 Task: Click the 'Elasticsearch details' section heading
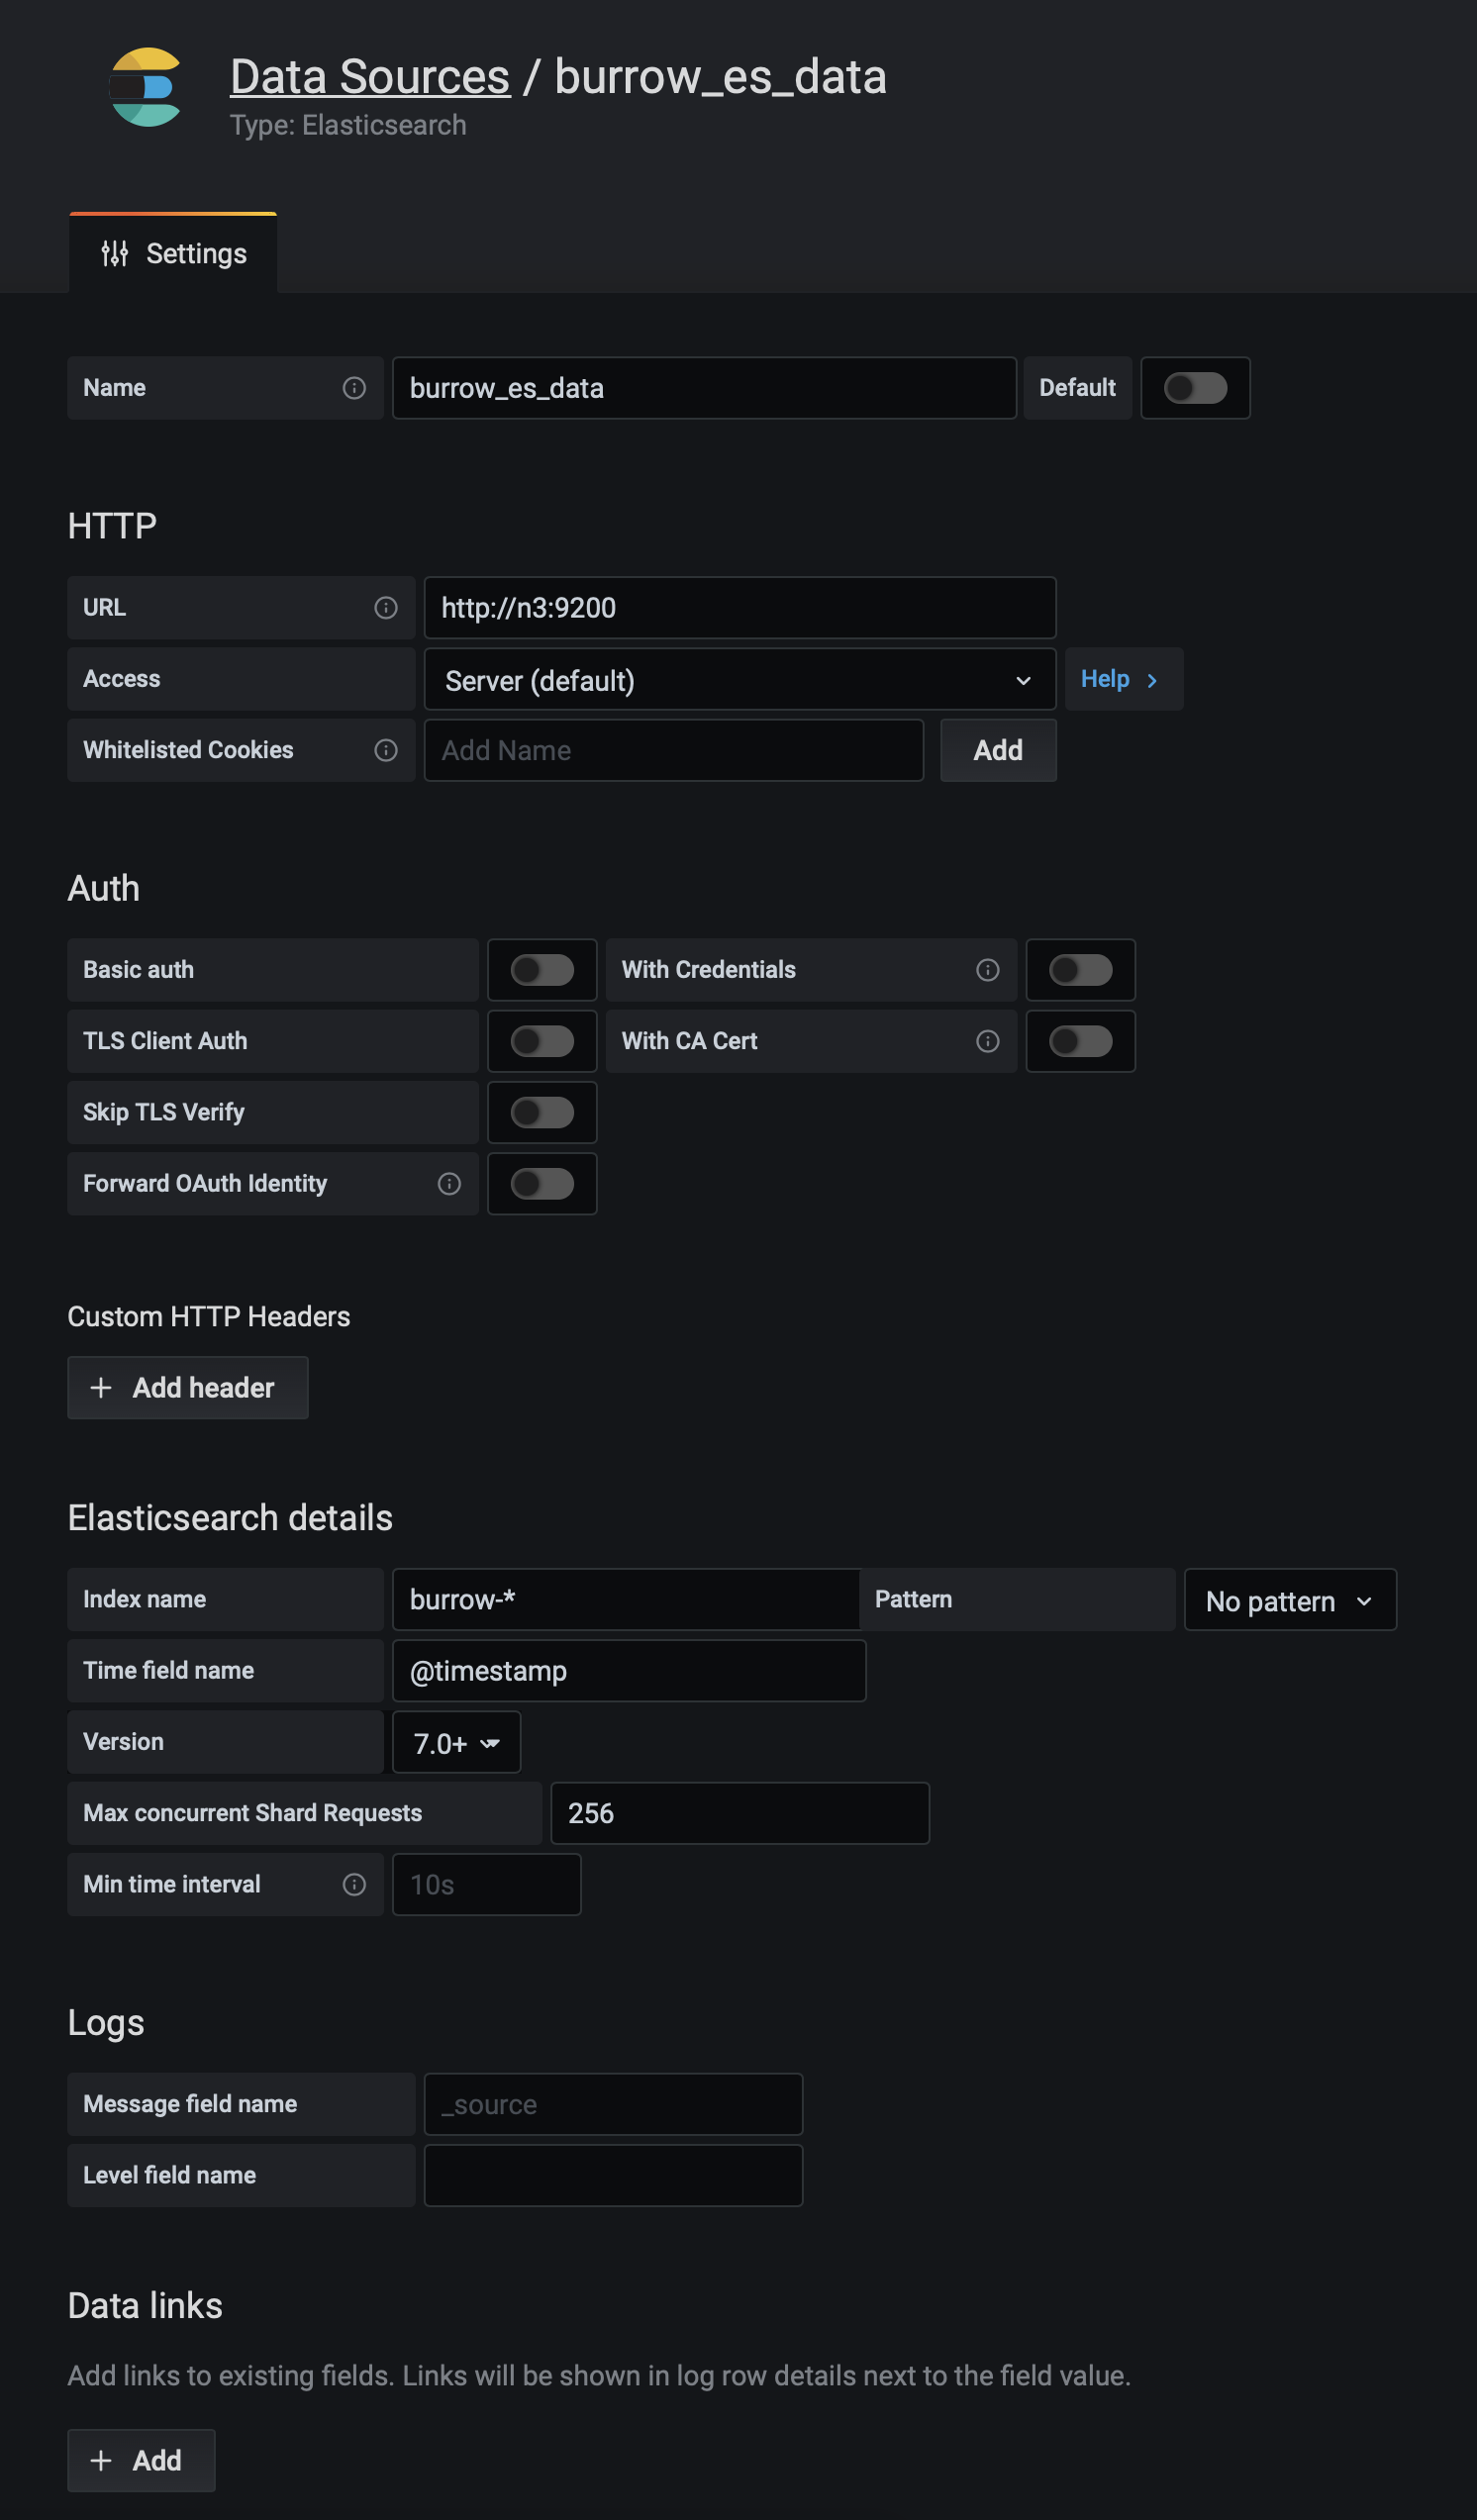(230, 1518)
